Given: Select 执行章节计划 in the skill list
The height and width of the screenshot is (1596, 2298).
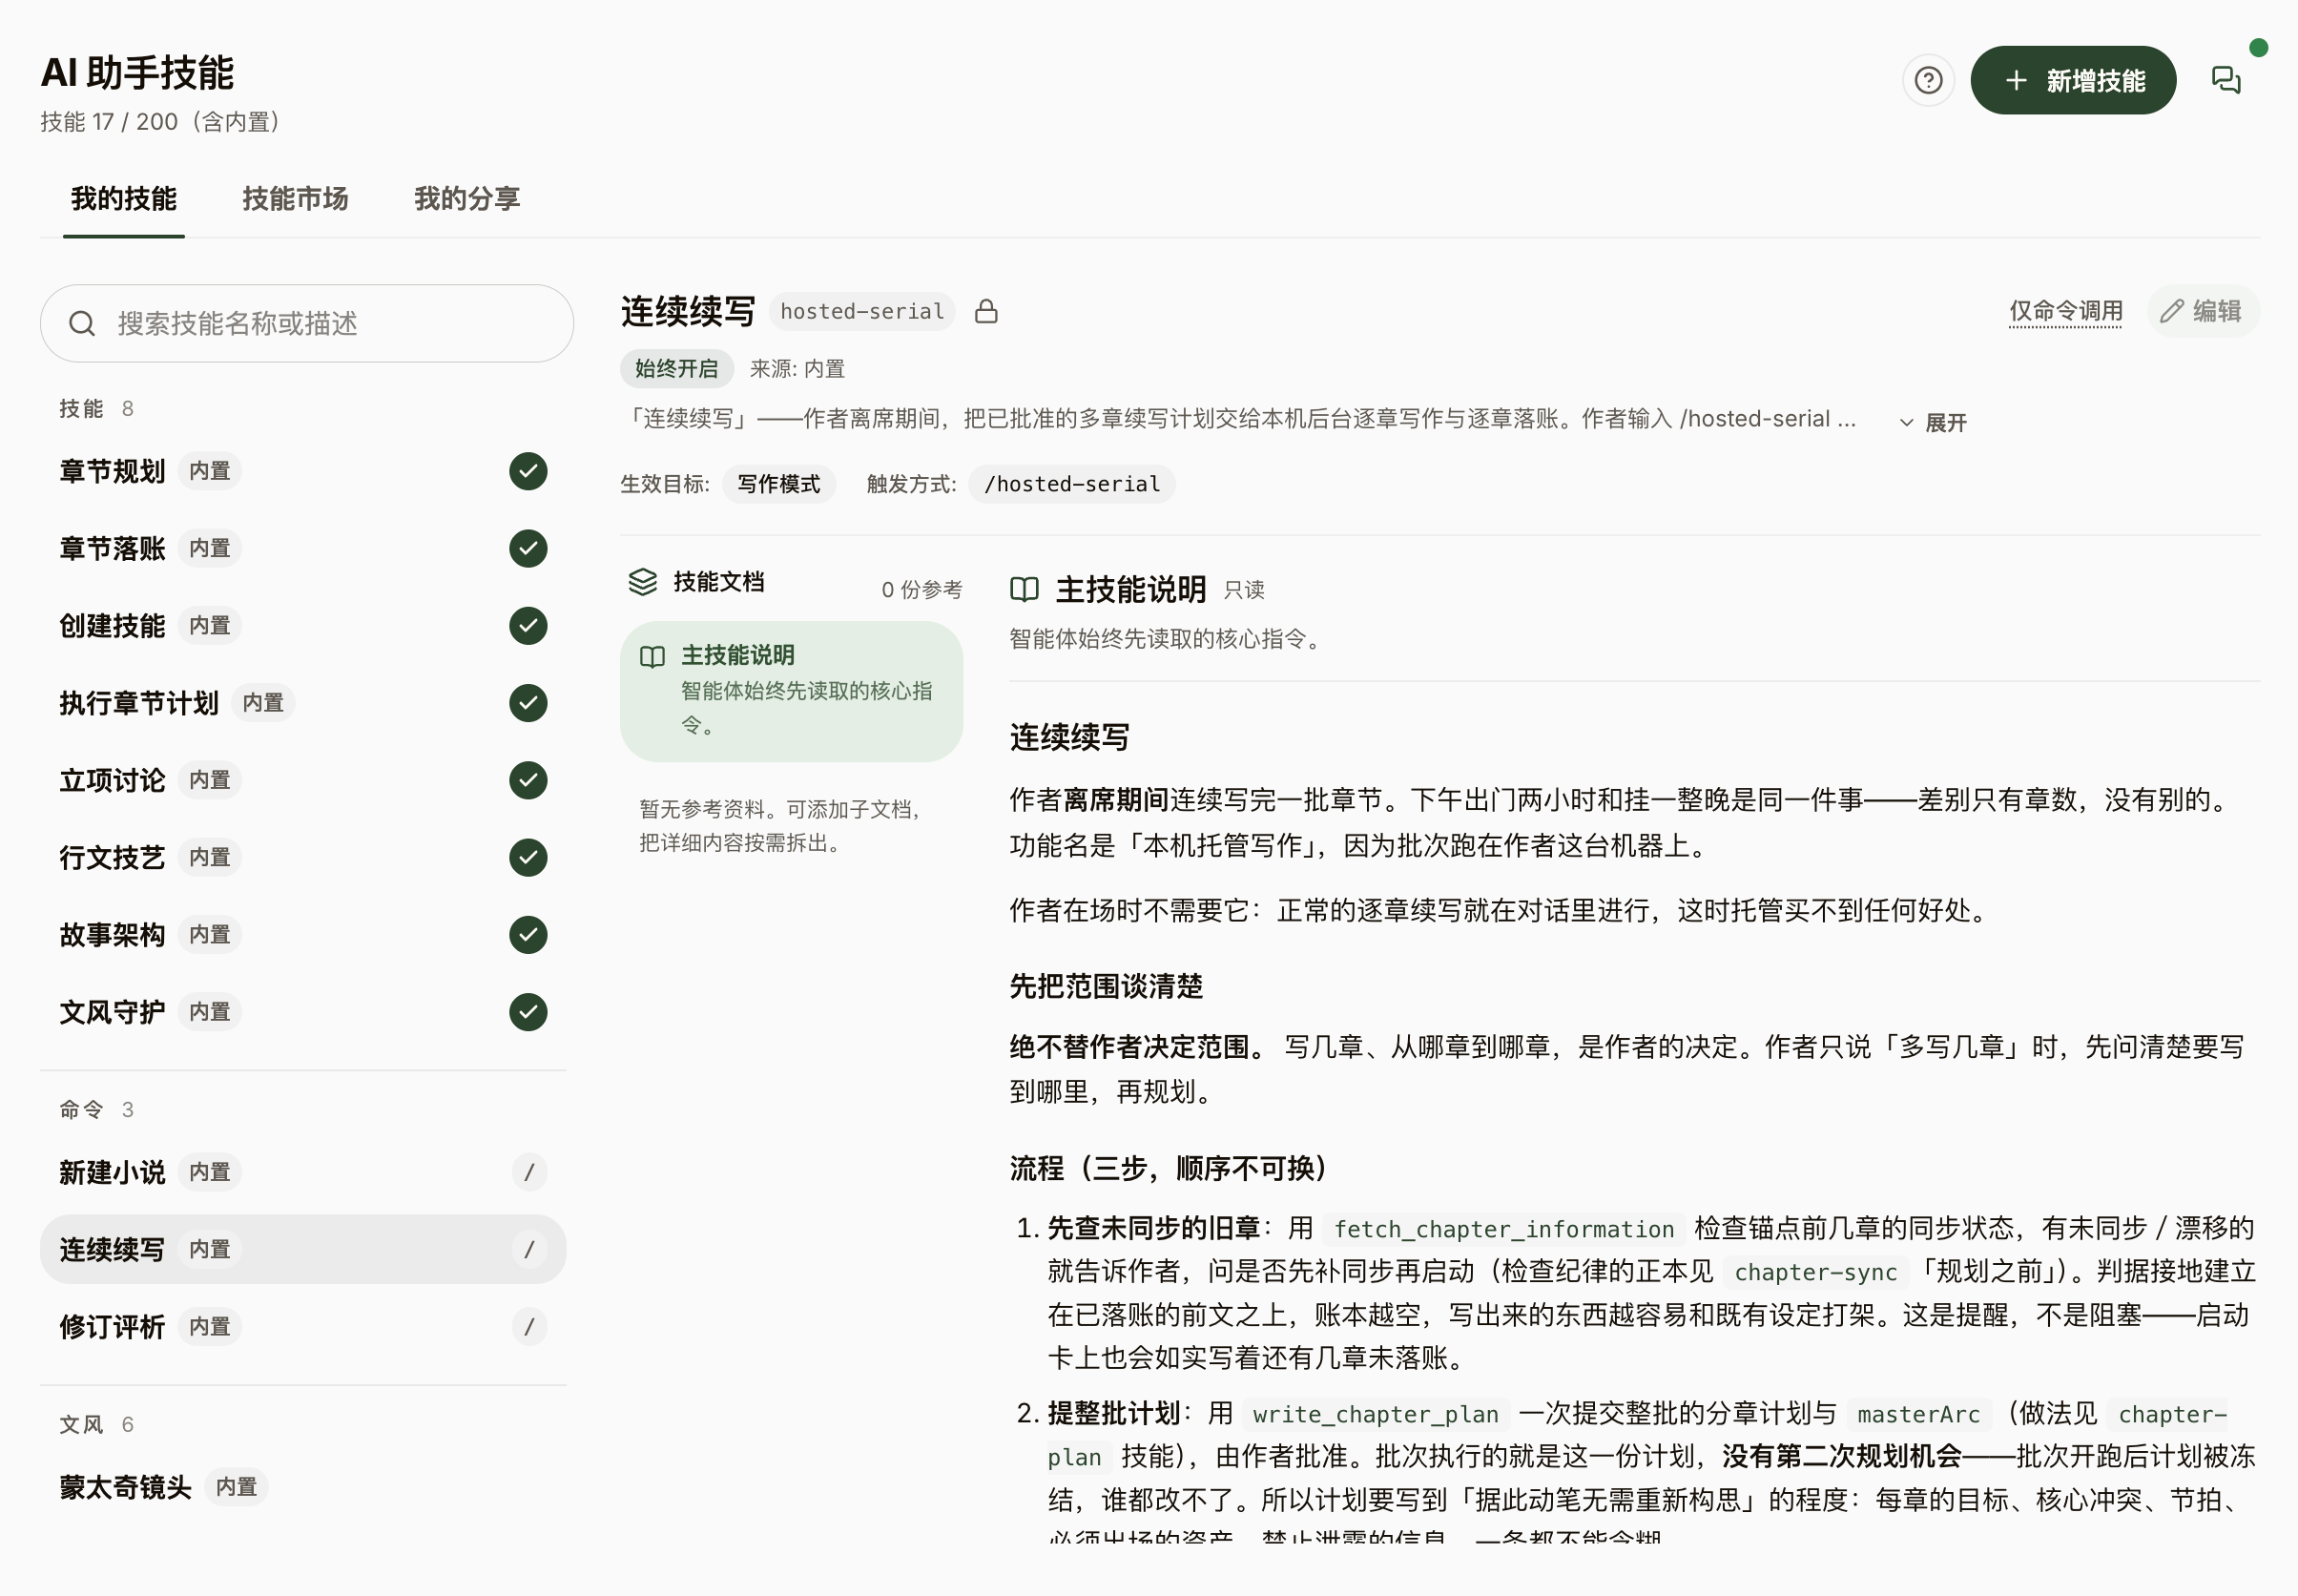Looking at the screenshot, I should (303, 703).
